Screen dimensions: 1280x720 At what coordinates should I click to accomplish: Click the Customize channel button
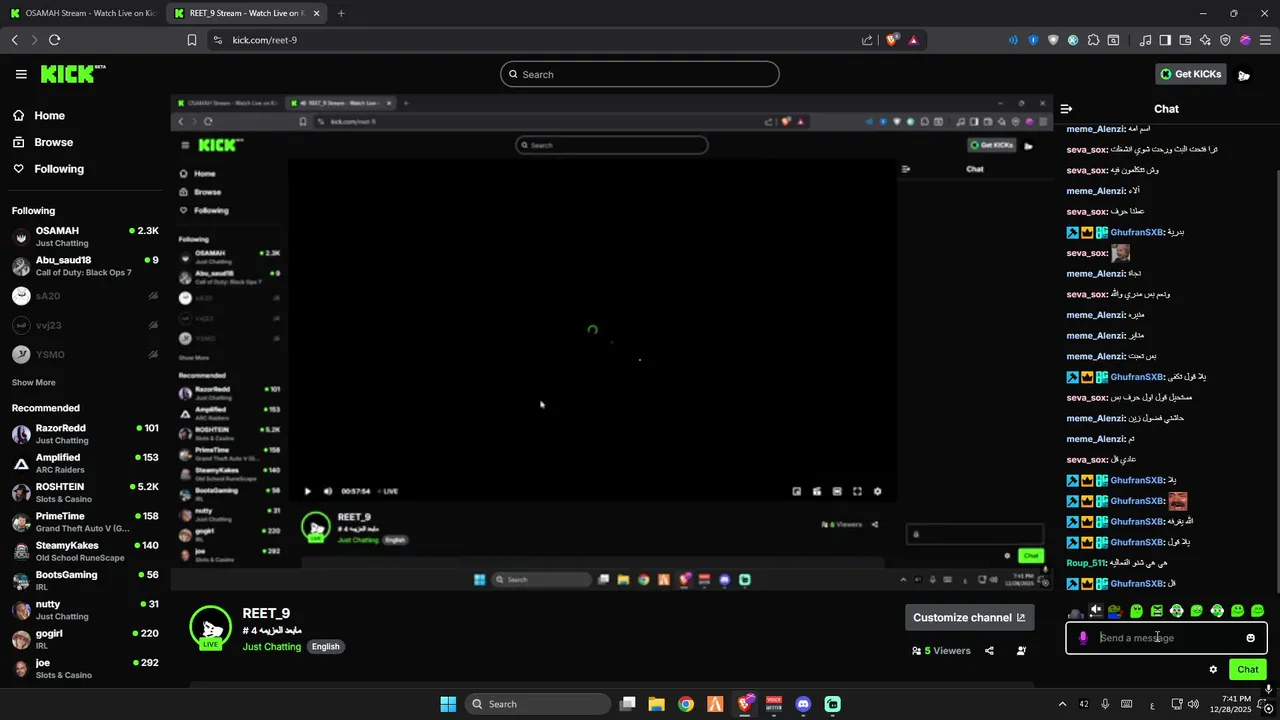pyautogui.click(x=969, y=618)
